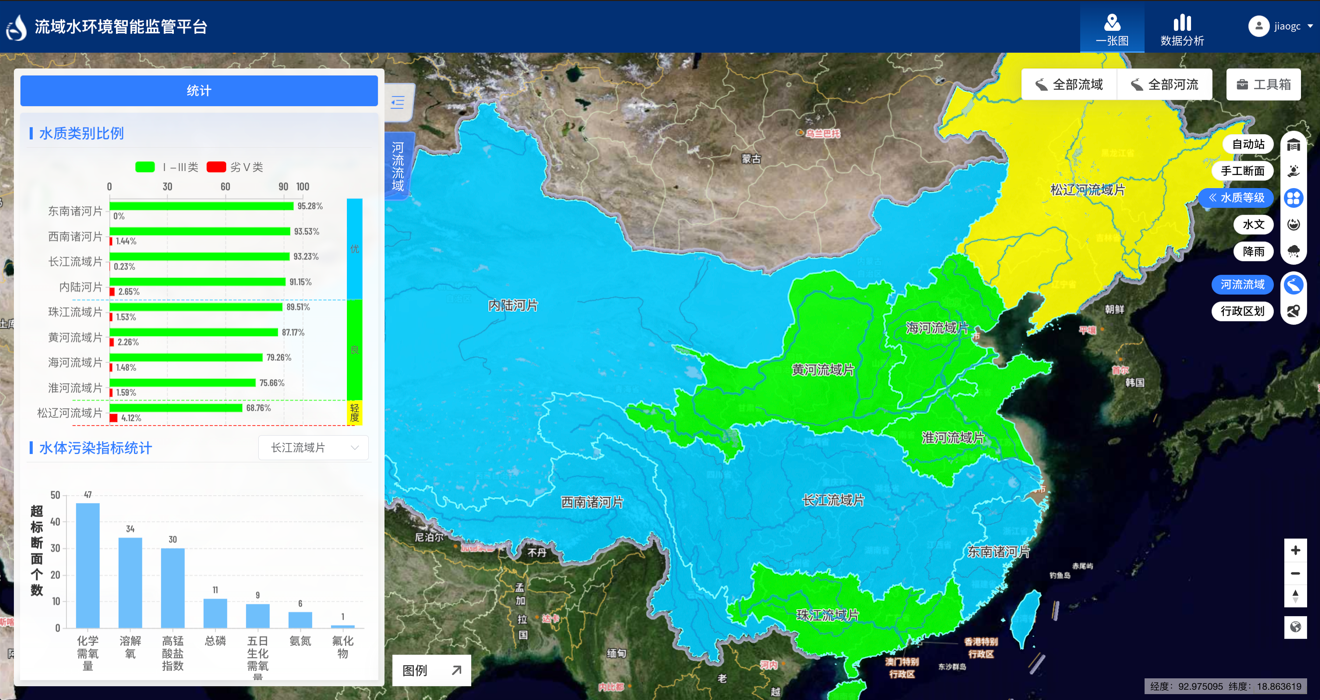This screenshot has width=1320, height=700.
Task: Toggle the 水质等级 layer label
Action: pos(1236,198)
